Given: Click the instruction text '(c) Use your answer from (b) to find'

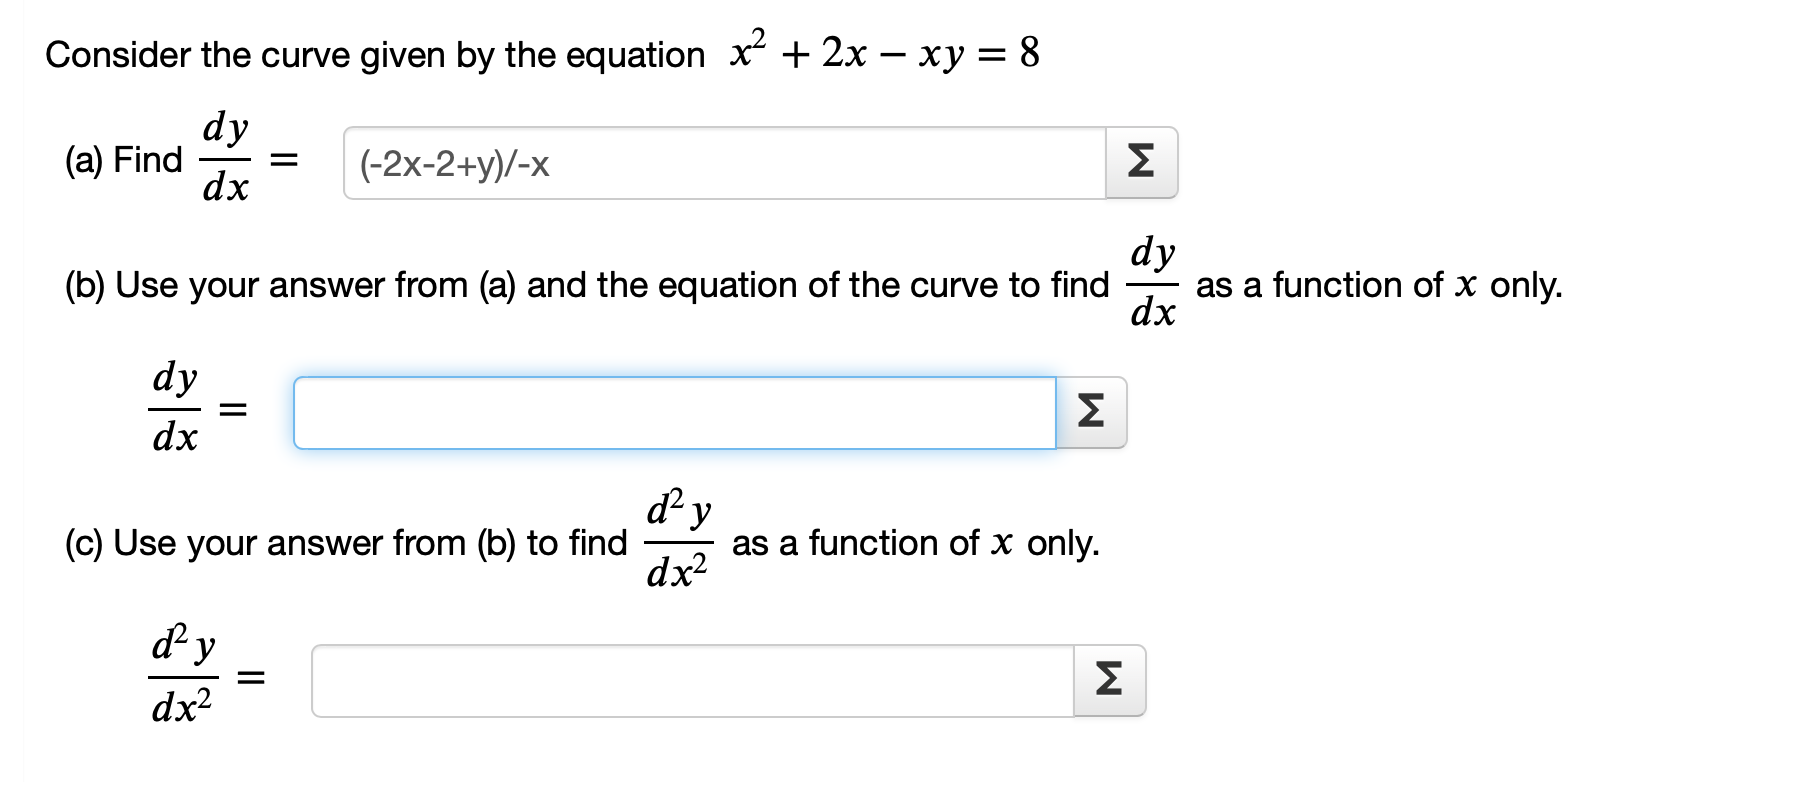Looking at the screenshot, I should point(346,543).
